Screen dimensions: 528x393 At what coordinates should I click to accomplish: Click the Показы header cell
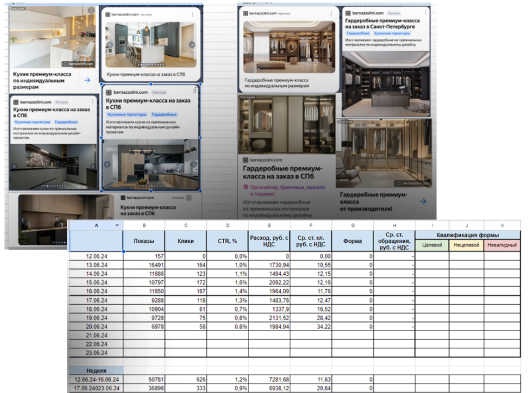point(144,241)
